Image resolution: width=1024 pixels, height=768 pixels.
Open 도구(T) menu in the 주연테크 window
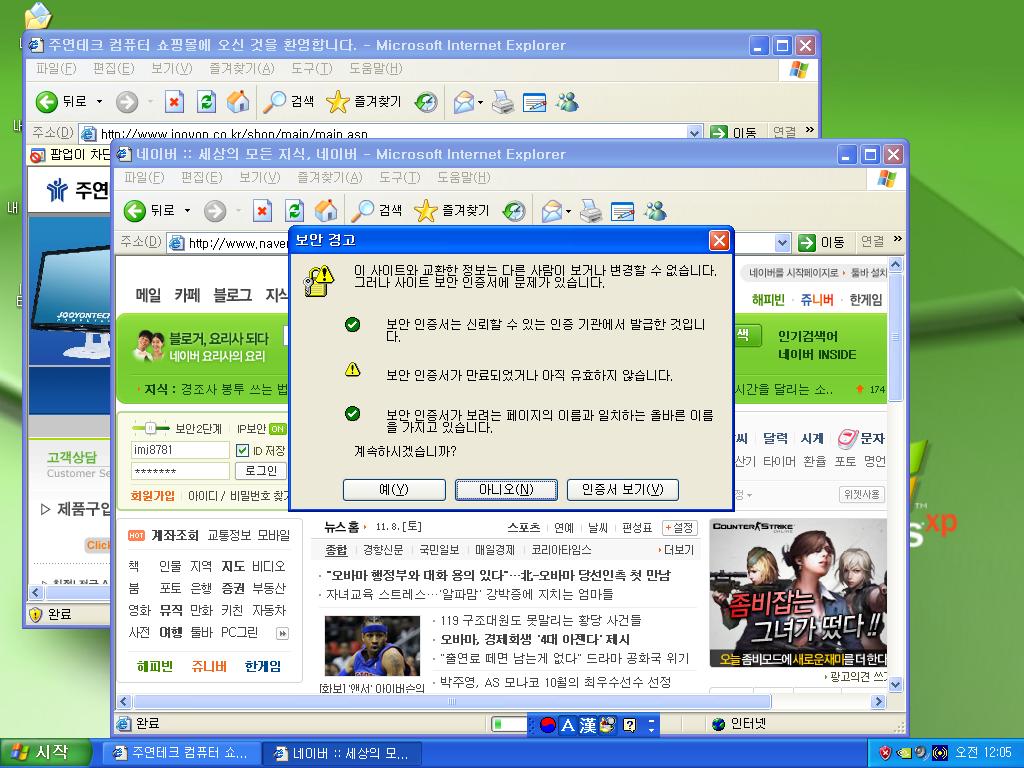(x=312, y=69)
